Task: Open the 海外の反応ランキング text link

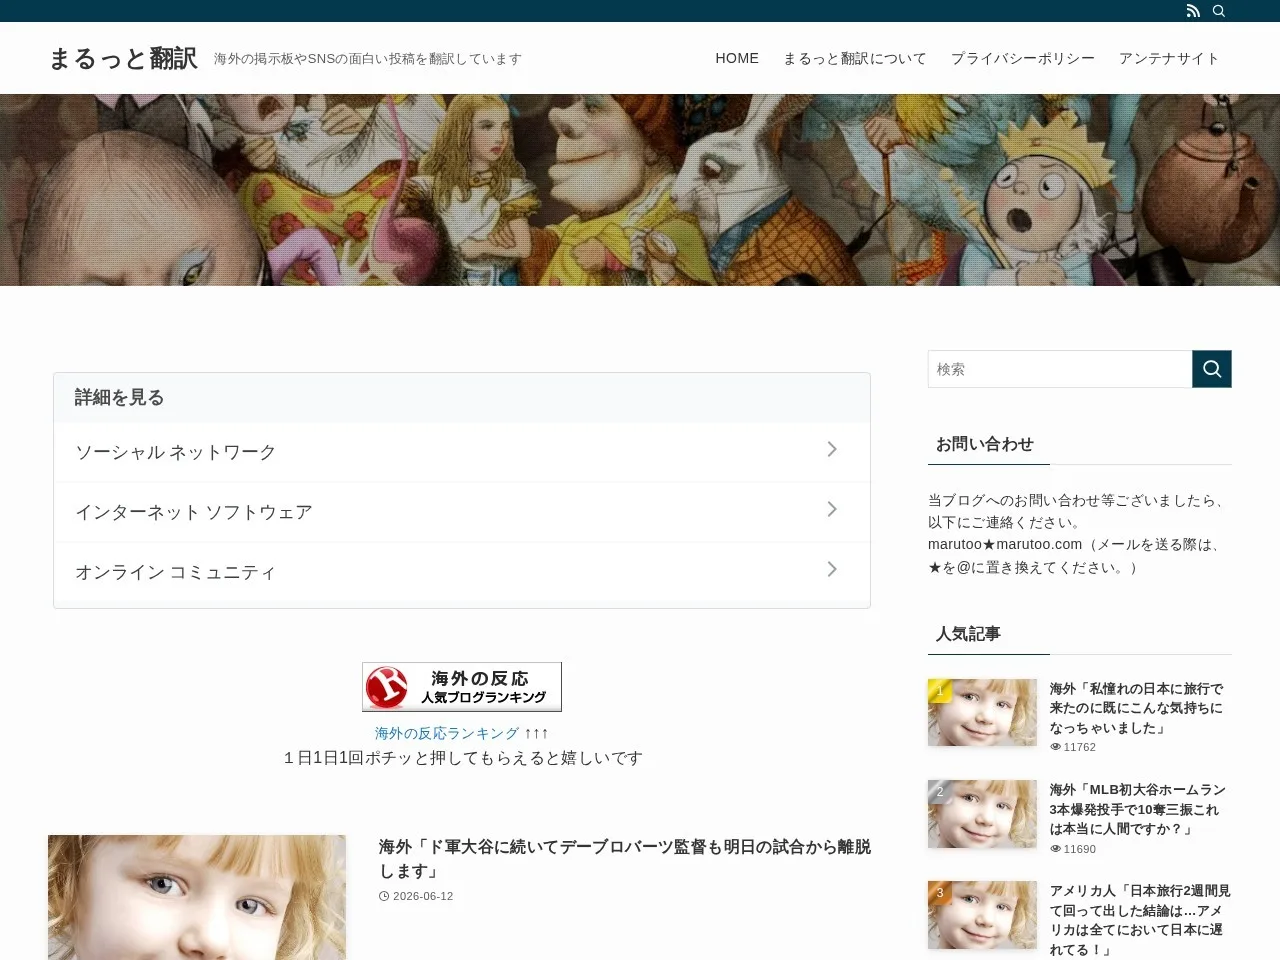Action: [447, 733]
